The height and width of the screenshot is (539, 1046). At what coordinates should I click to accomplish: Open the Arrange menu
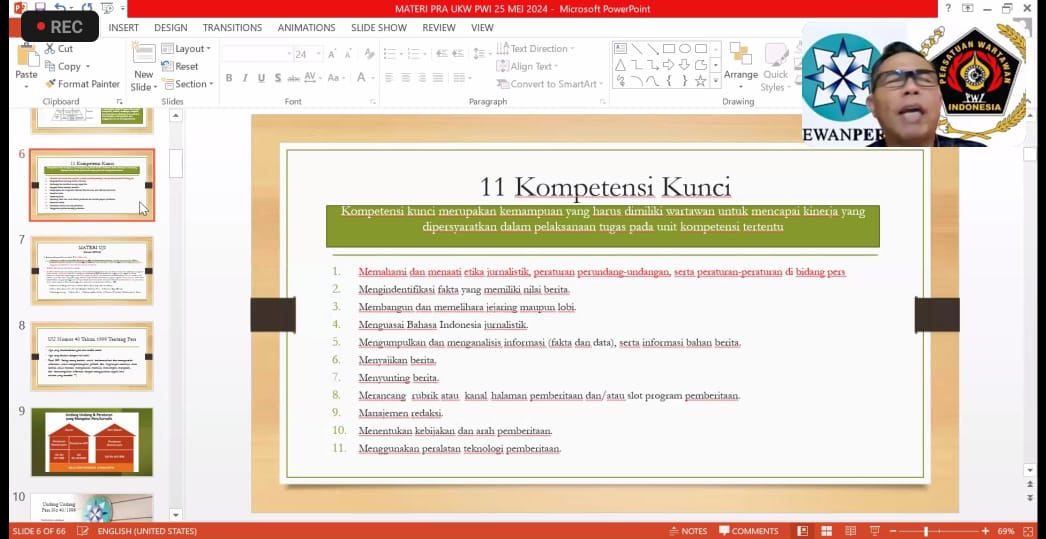(x=741, y=65)
